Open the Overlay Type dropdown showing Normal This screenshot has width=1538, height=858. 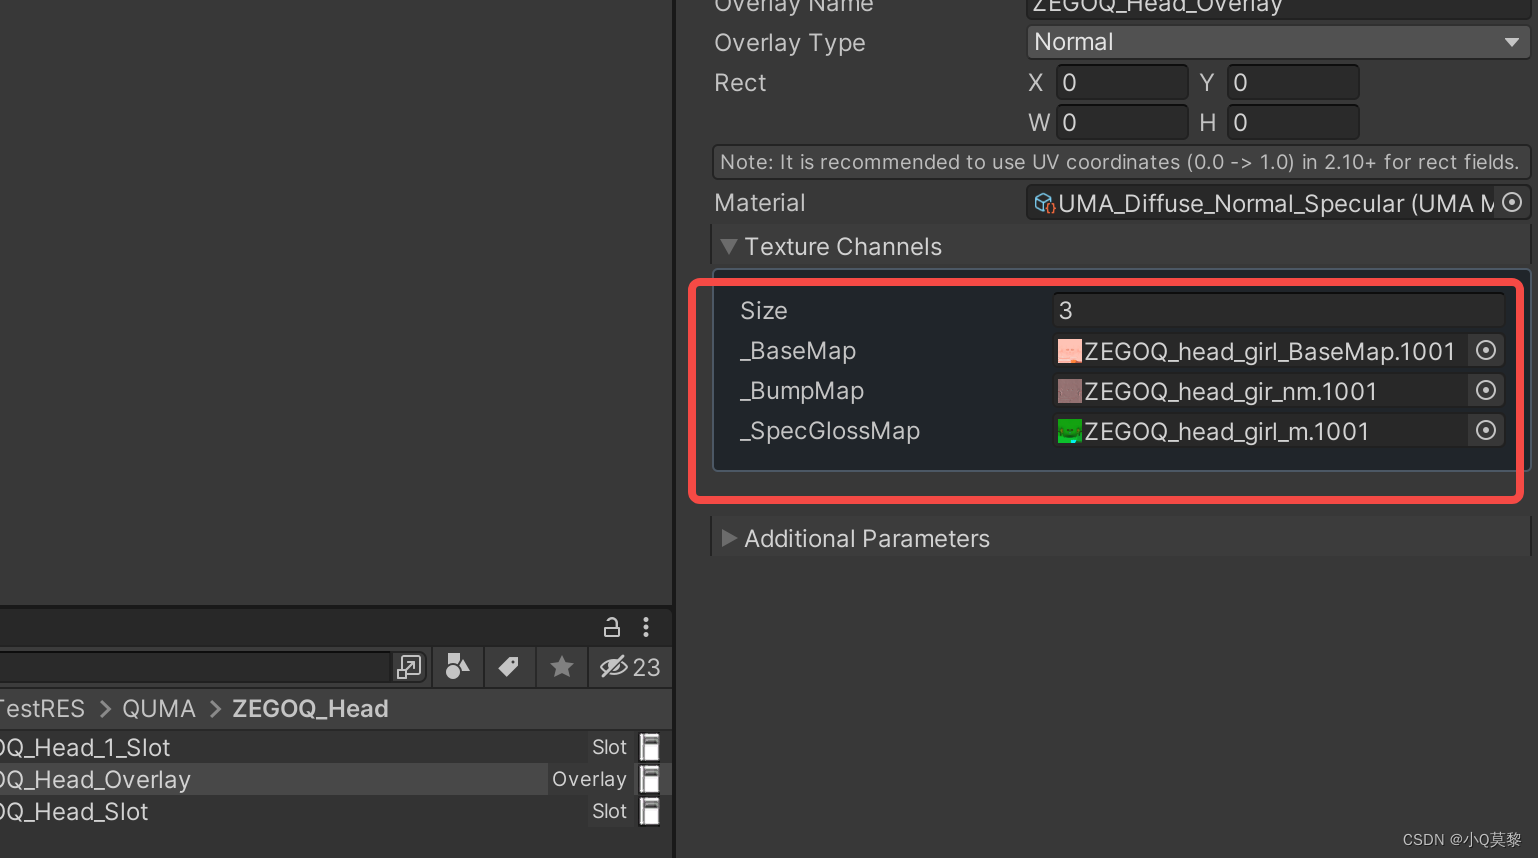coord(1278,42)
